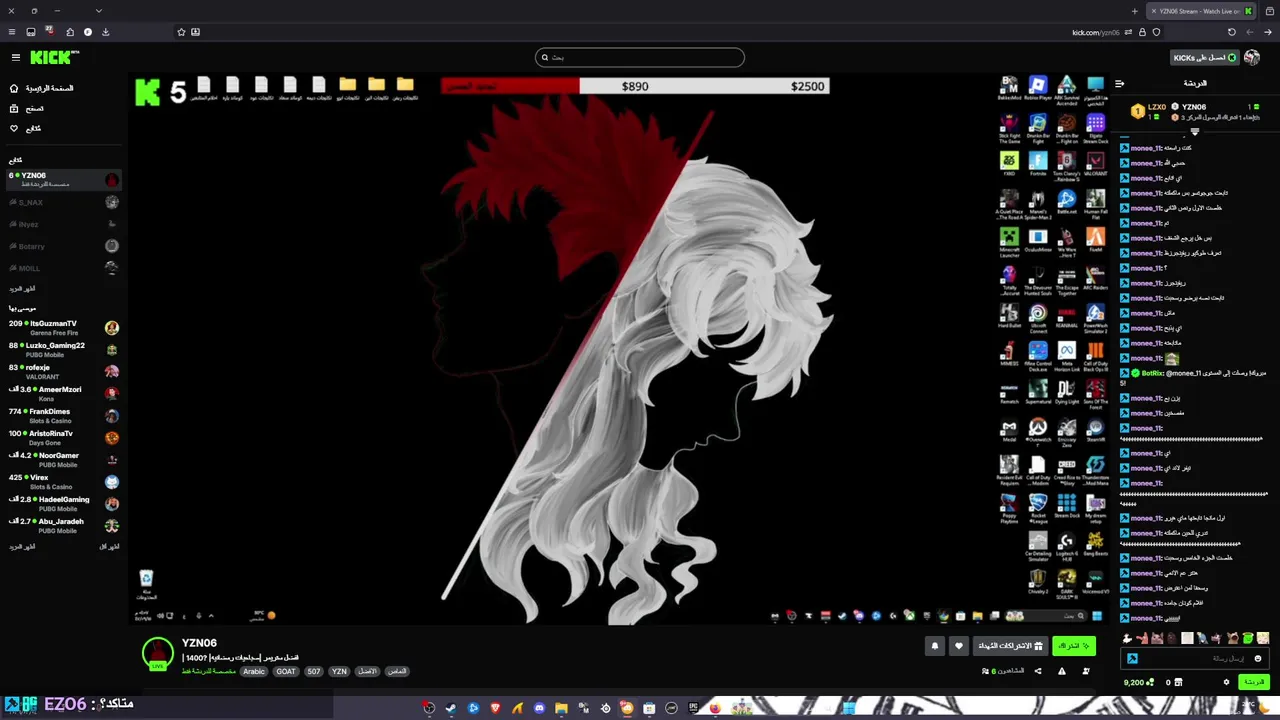1280x720 pixels.
Task: Open a new browser tab
Action: 1134,11
